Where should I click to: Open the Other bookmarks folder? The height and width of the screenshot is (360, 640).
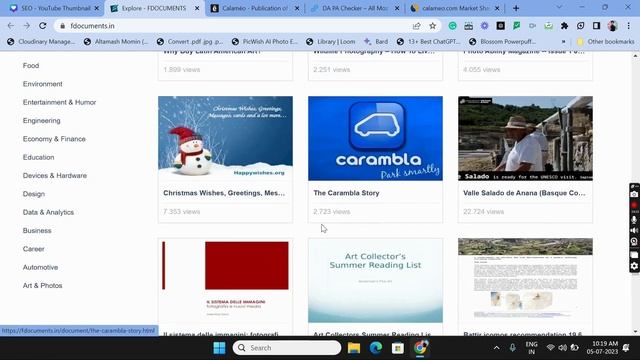[x=605, y=42]
